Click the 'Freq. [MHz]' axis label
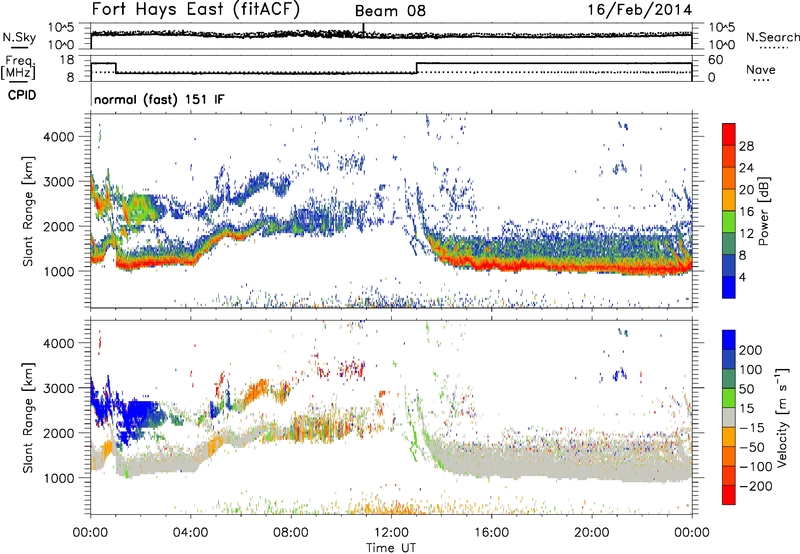Screen dimensions: 800x554 tap(19, 69)
